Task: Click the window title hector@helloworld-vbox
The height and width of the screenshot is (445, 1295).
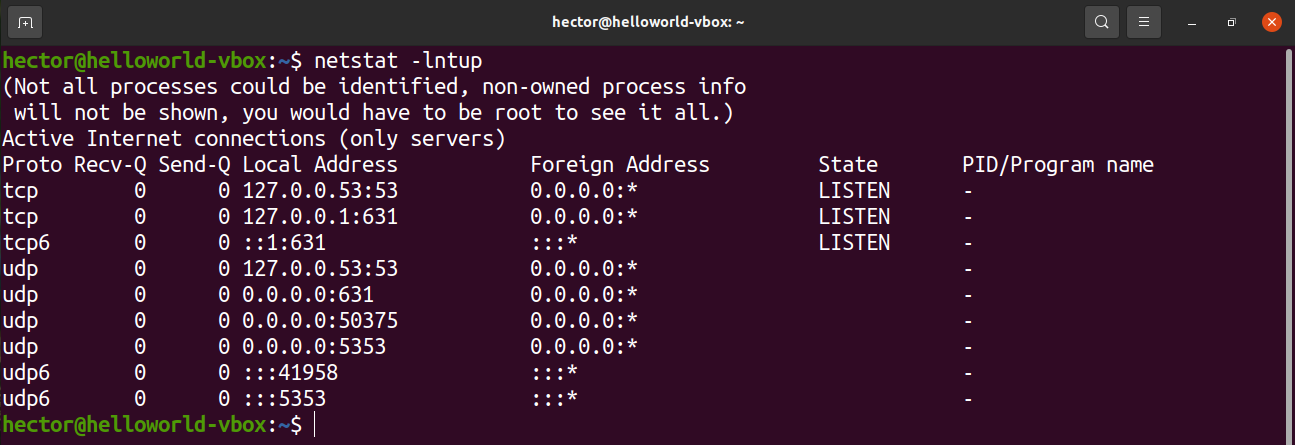Action: click(649, 22)
